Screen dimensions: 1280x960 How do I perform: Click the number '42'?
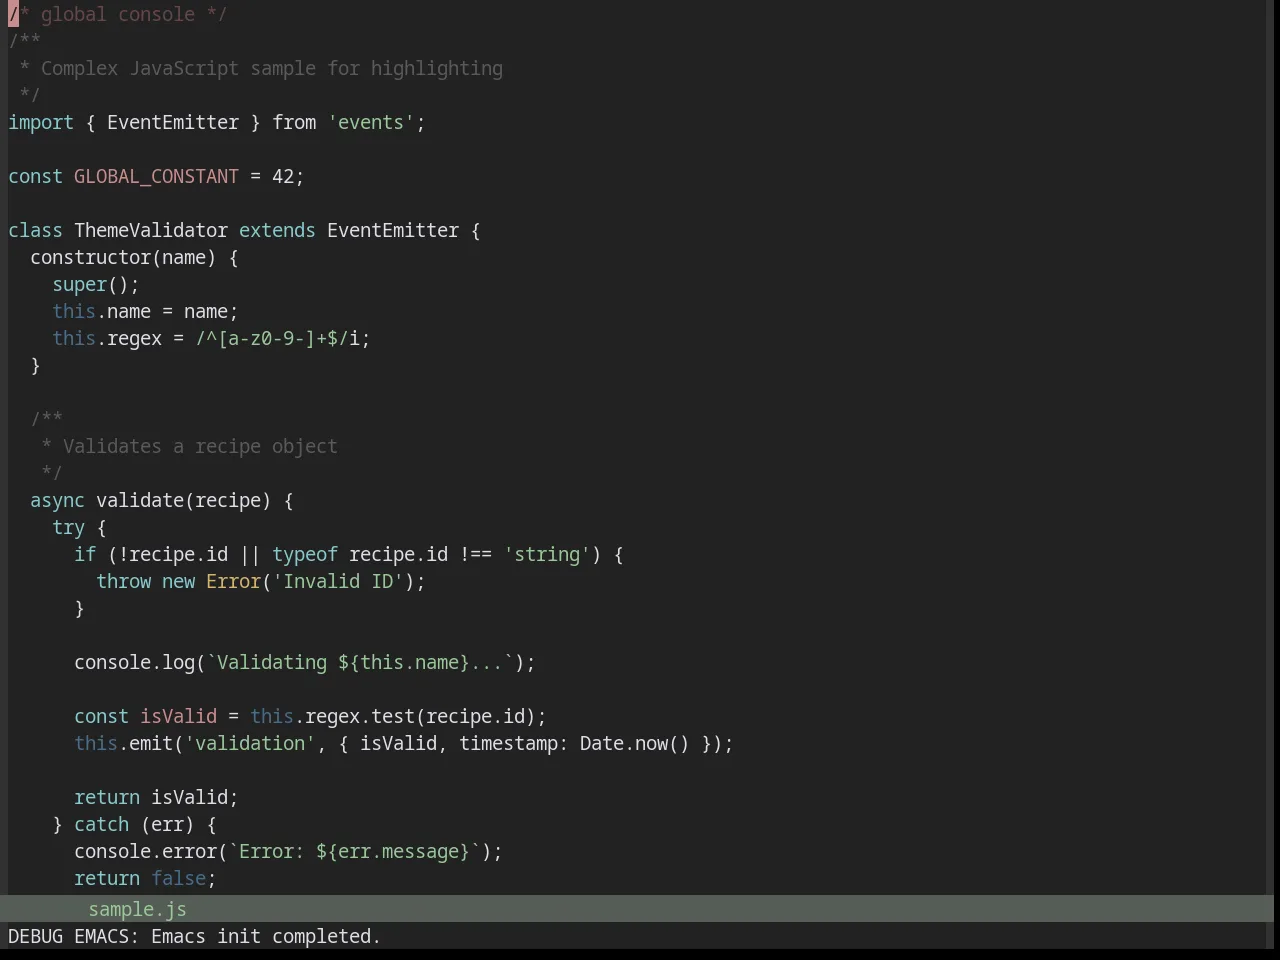[x=283, y=176]
